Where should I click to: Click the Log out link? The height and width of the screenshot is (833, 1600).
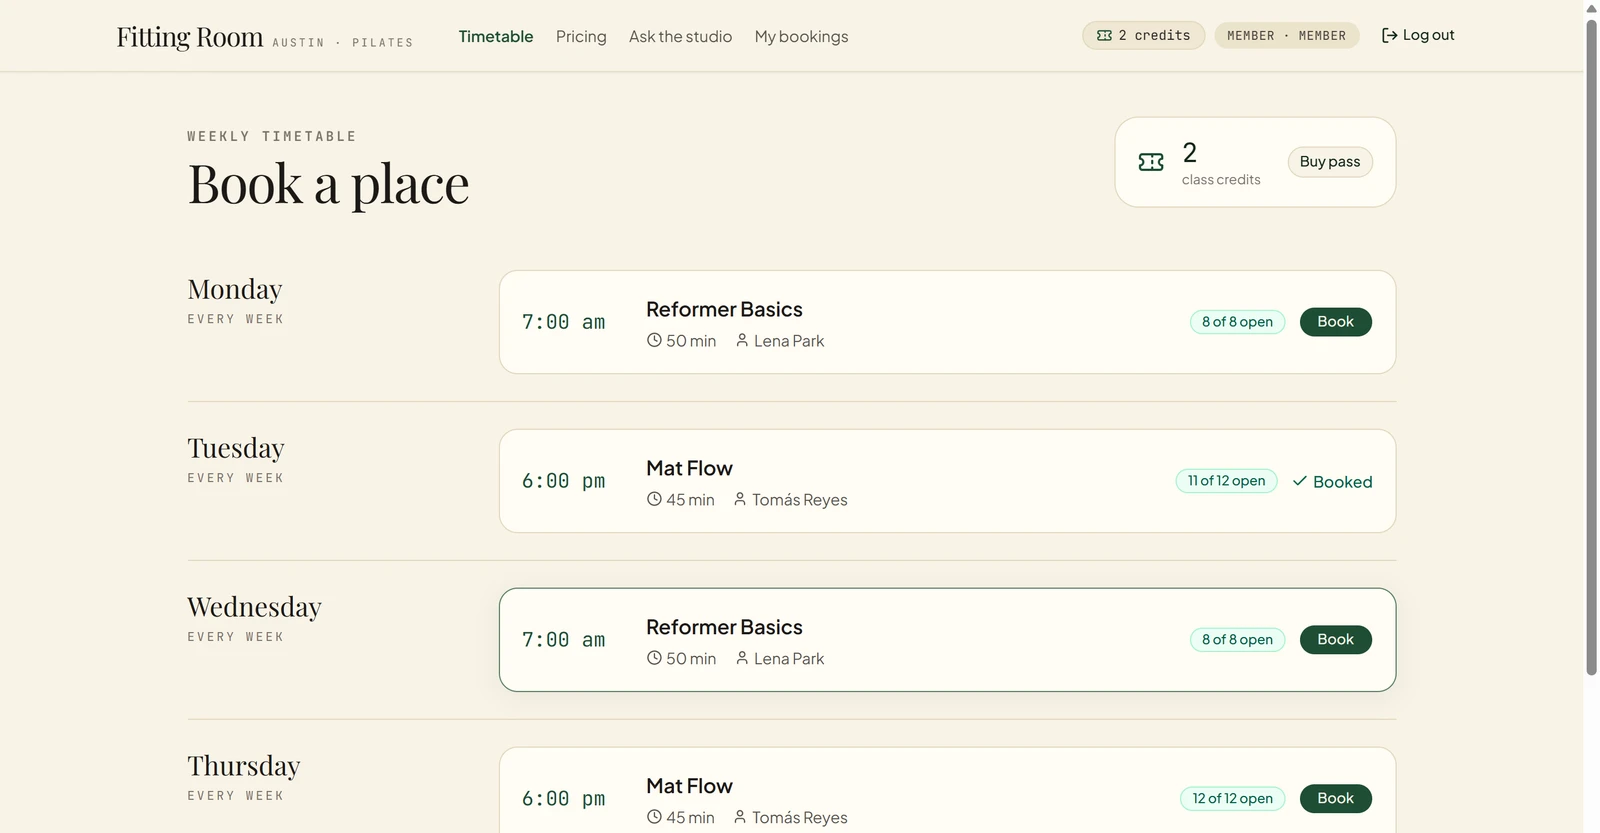tap(1418, 36)
